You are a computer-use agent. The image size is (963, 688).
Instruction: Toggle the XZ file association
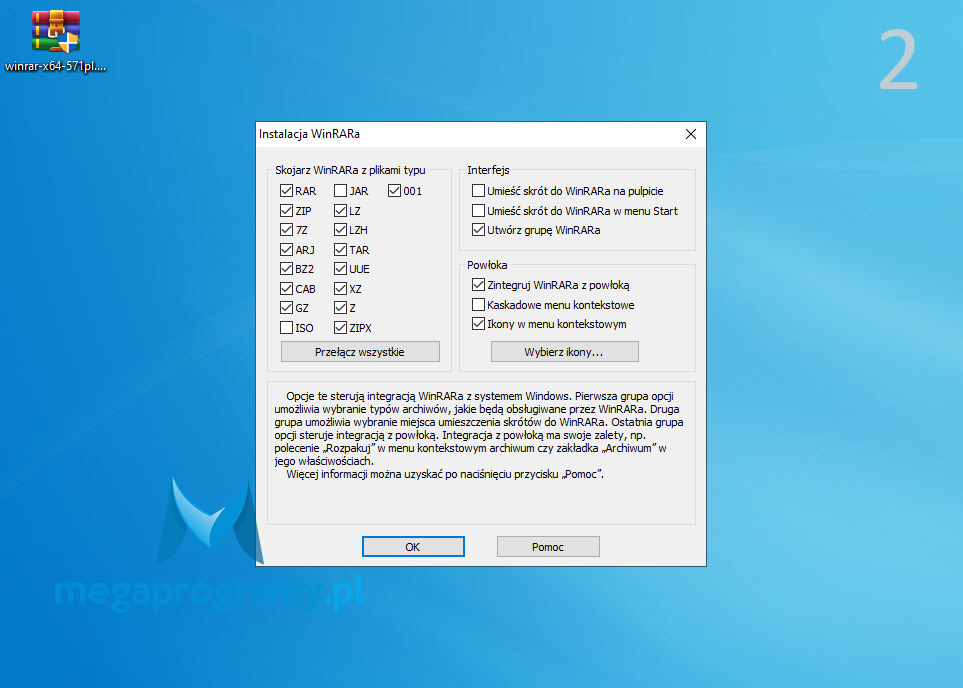click(340, 289)
